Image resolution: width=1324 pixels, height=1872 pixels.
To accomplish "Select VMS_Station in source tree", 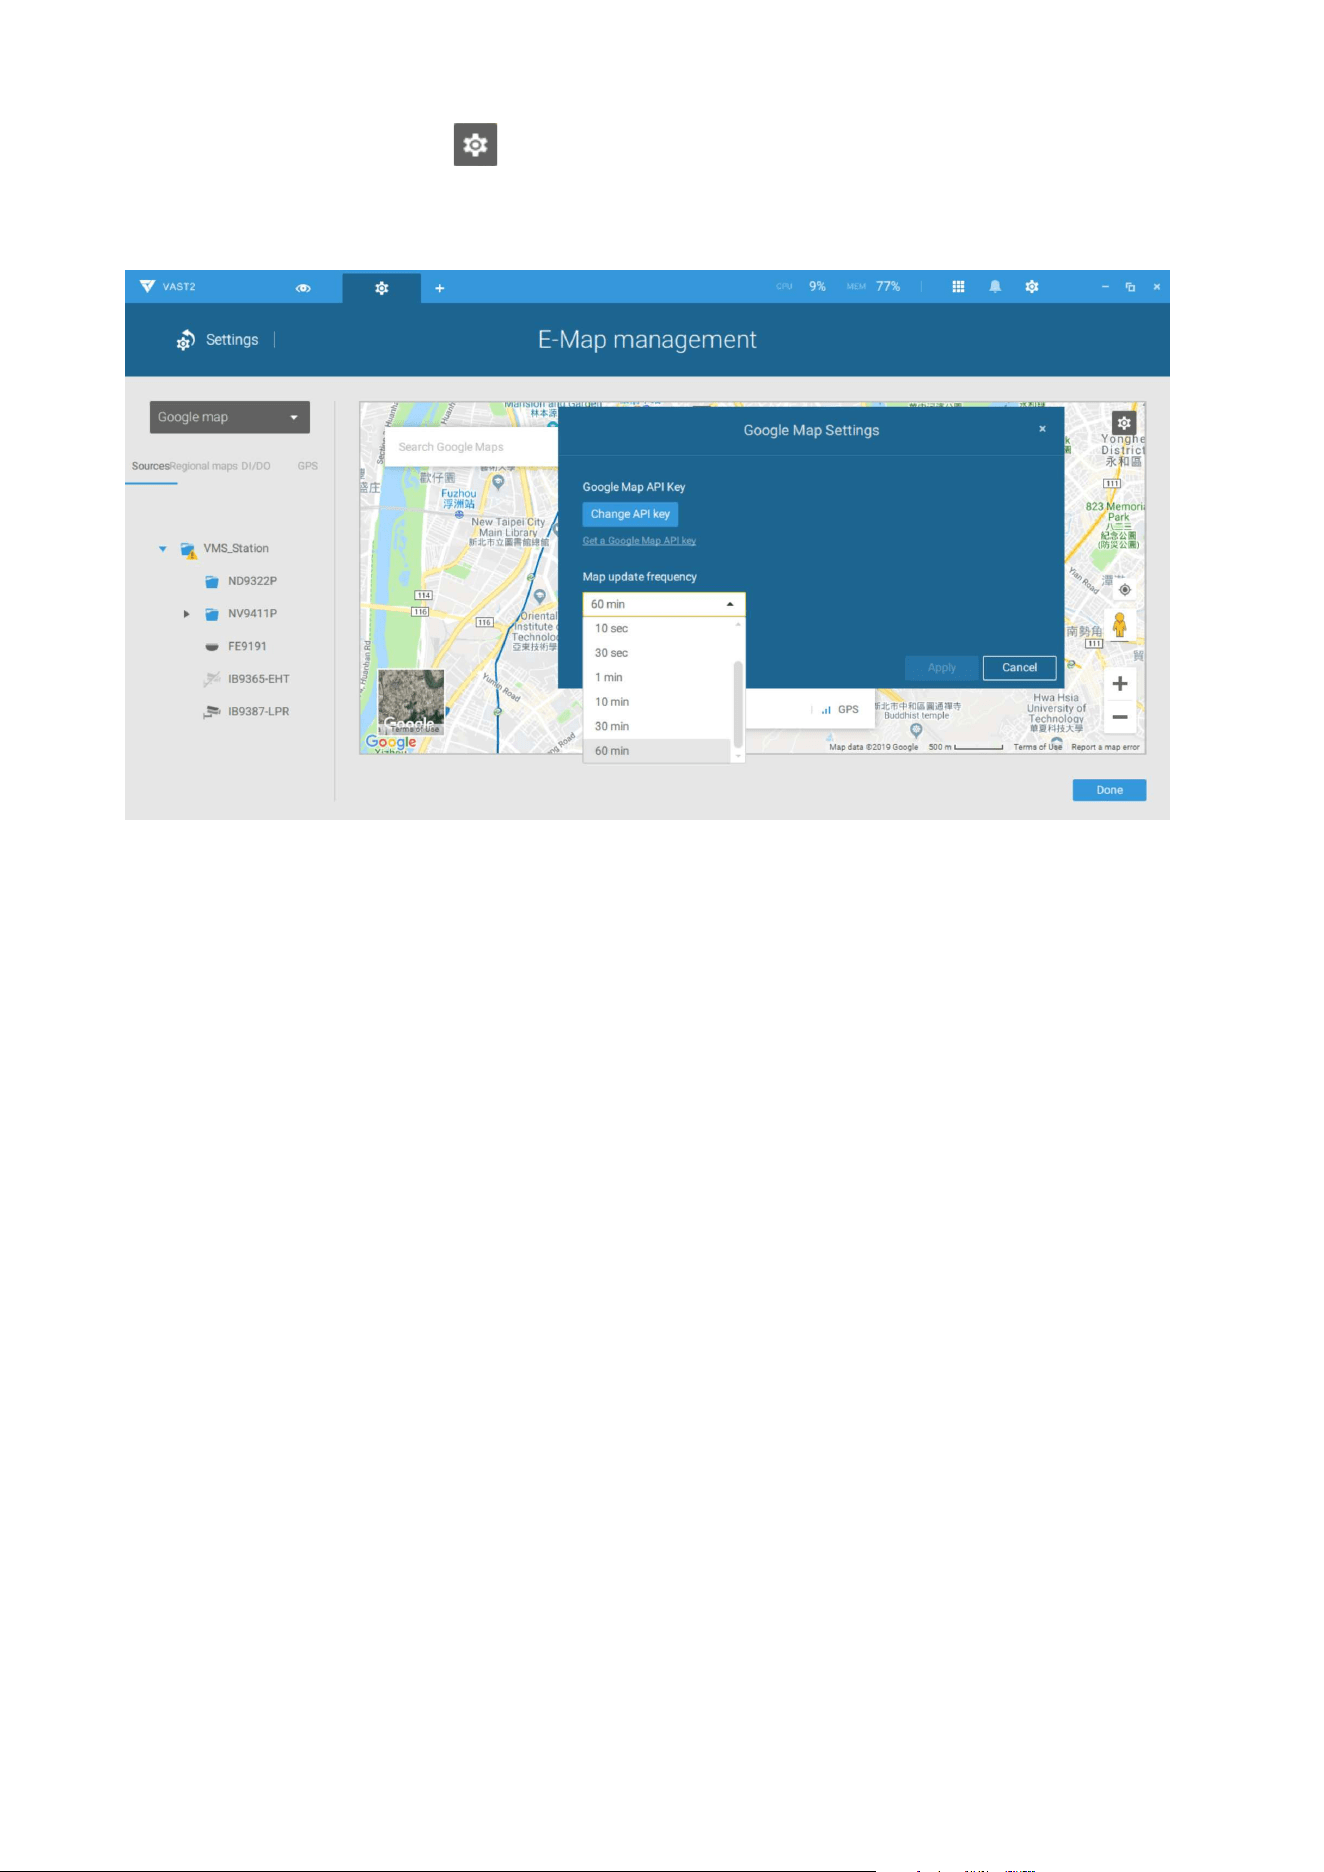I will (236, 549).
